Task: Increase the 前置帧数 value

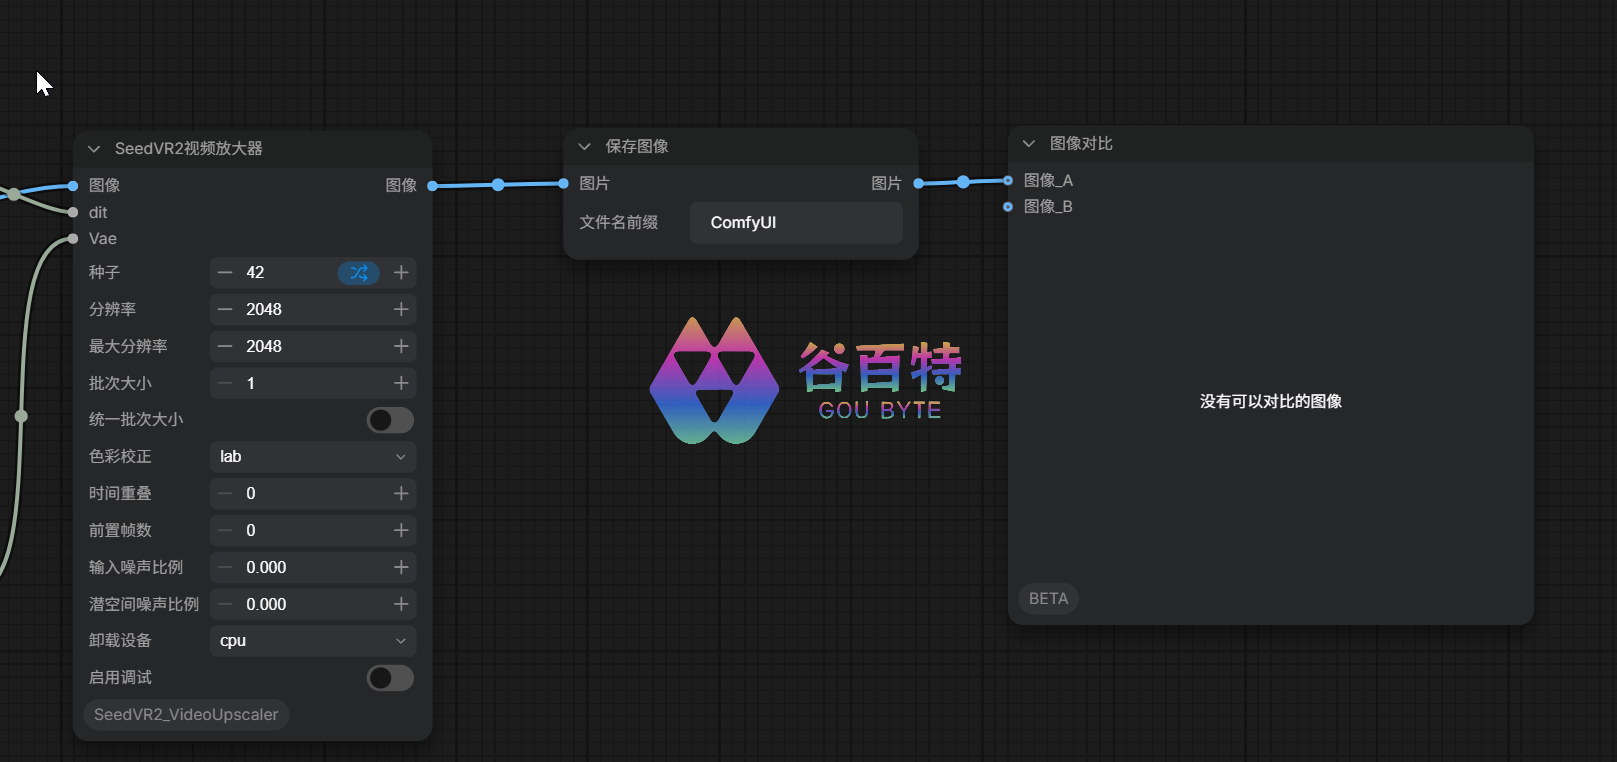Action: [x=401, y=530]
